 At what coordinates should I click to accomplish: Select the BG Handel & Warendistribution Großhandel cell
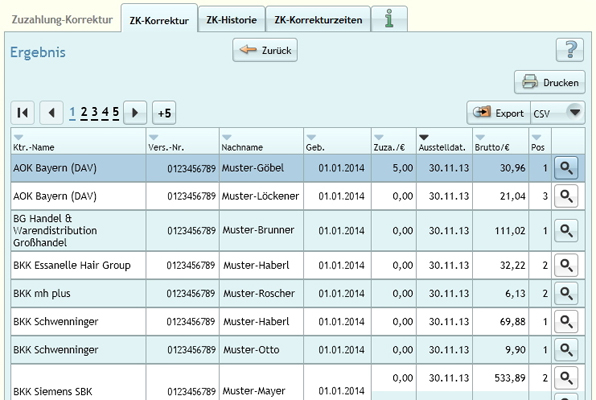78,230
